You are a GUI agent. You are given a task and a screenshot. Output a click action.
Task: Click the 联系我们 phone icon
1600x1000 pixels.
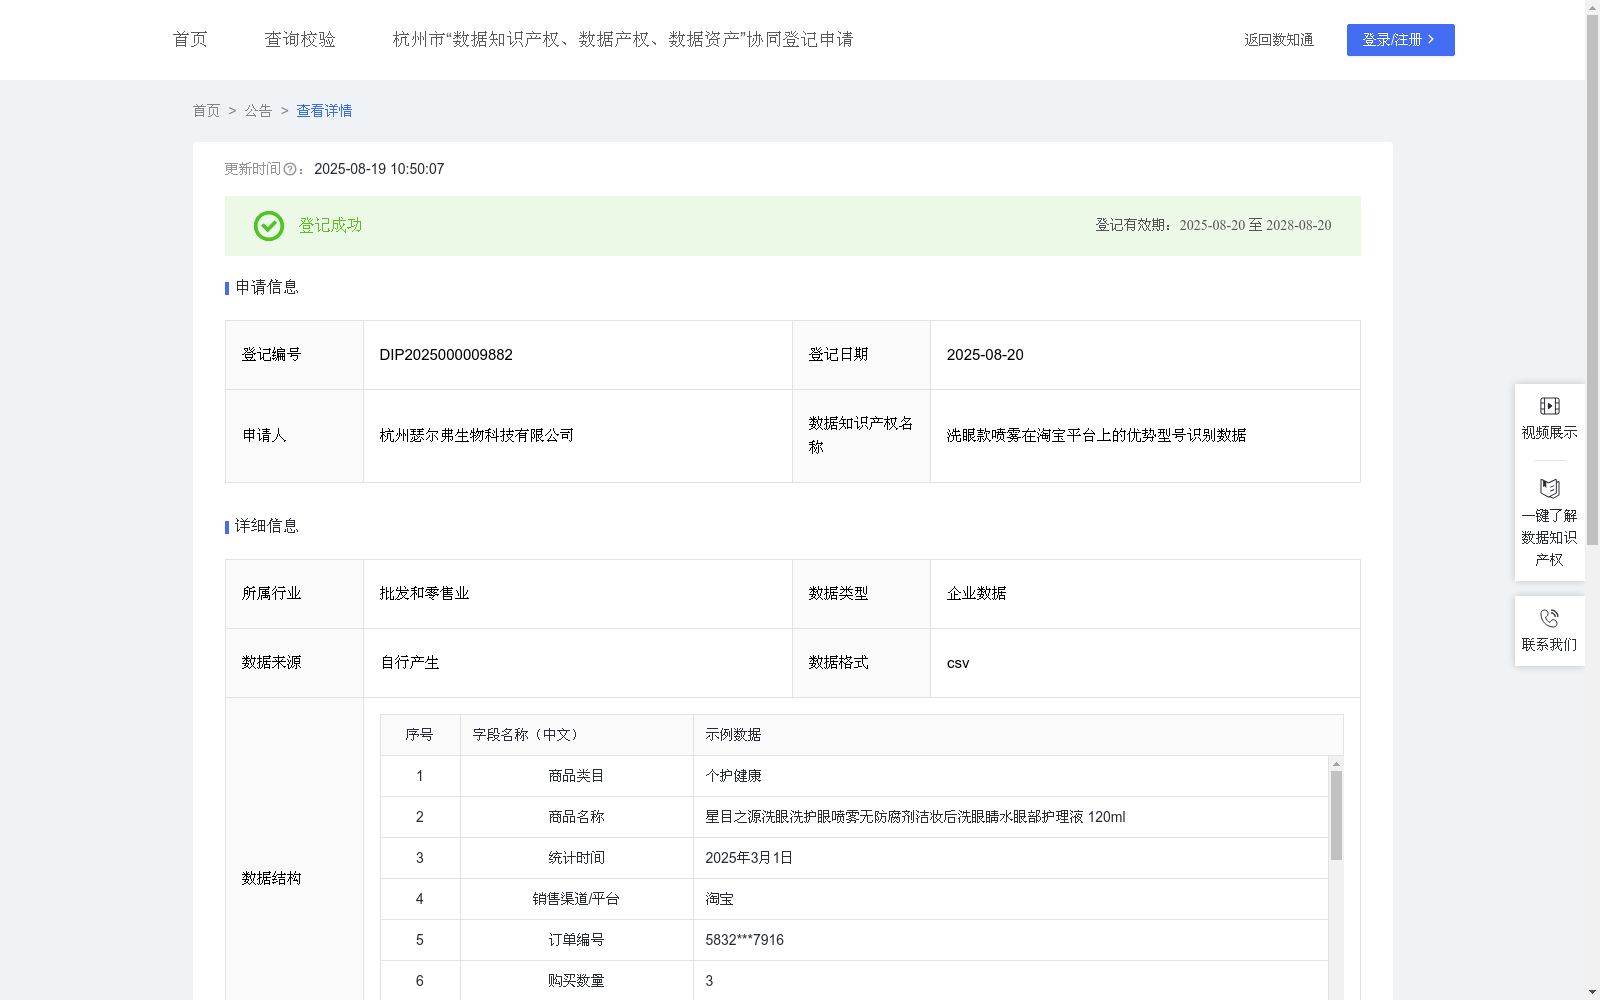pos(1549,618)
